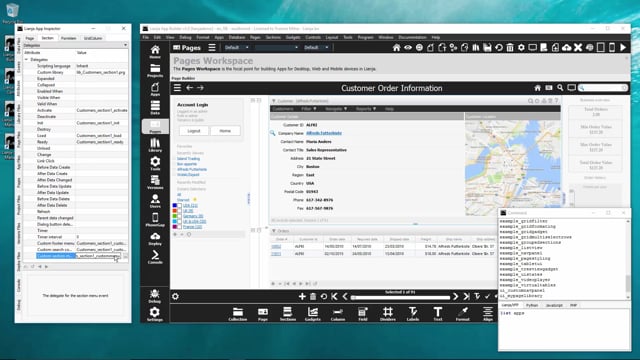This screenshot has height=360, width=640.
Task: Check the UK checkbox in the Instant Selections list
Action: [179, 211]
